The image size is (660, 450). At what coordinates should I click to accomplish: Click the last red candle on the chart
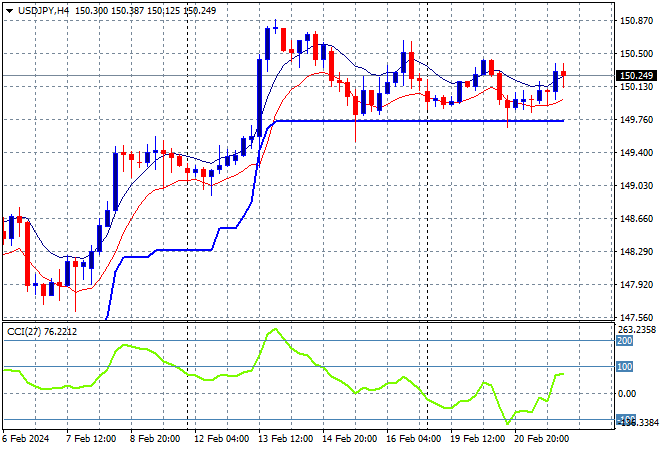[x=564, y=72]
